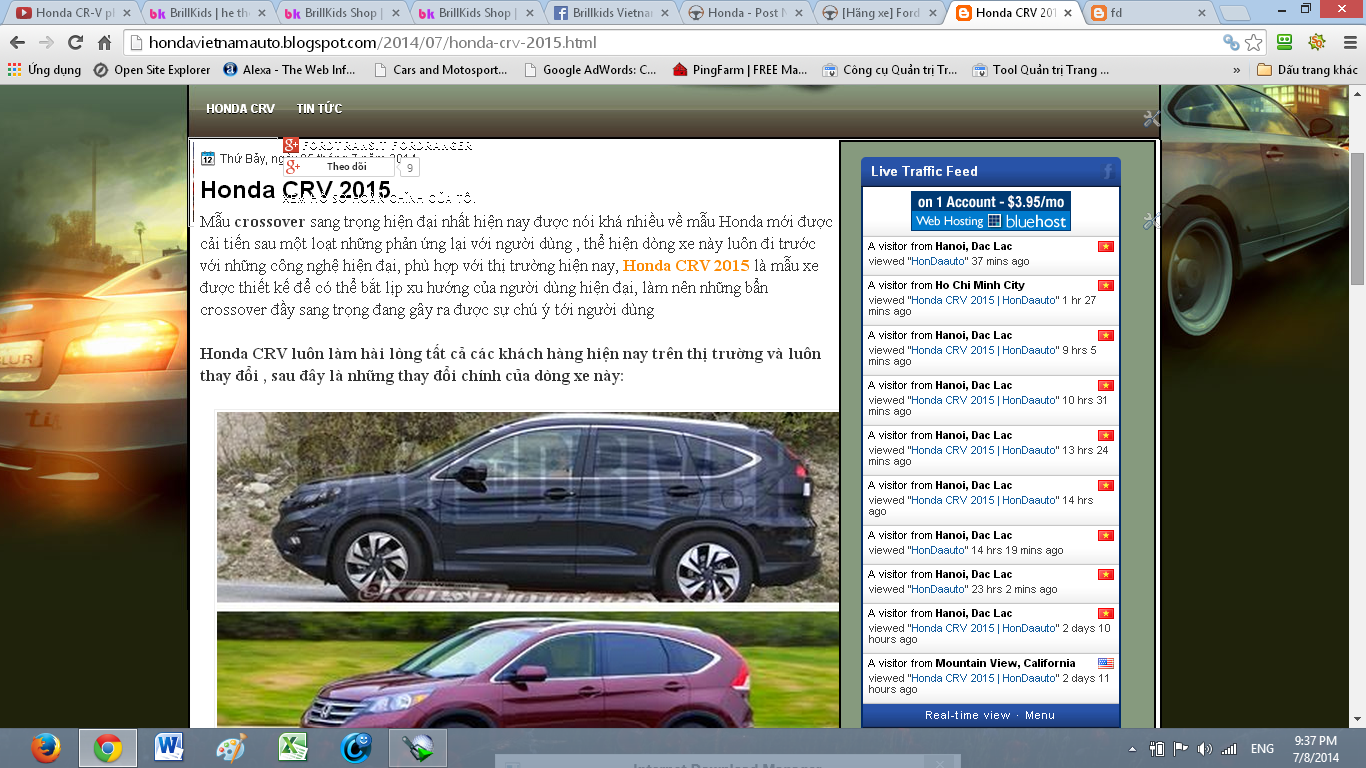
Task: Click the Chrome taskbar icon
Action: pyautogui.click(x=108, y=748)
